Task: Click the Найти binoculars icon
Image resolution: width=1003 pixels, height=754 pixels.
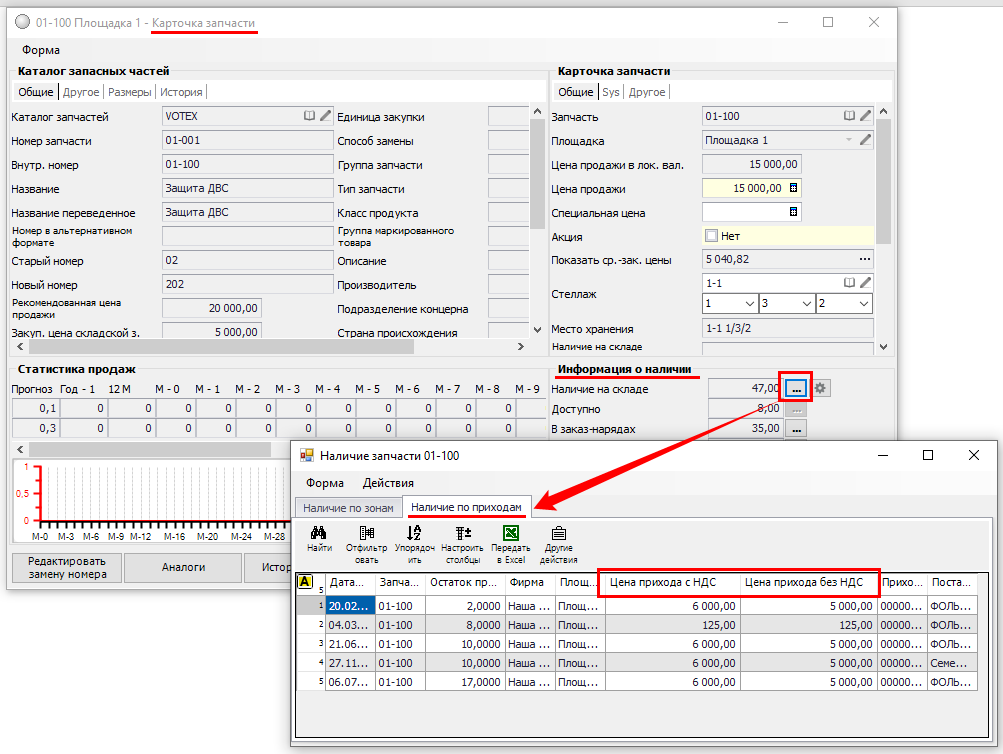Action: coord(320,533)
